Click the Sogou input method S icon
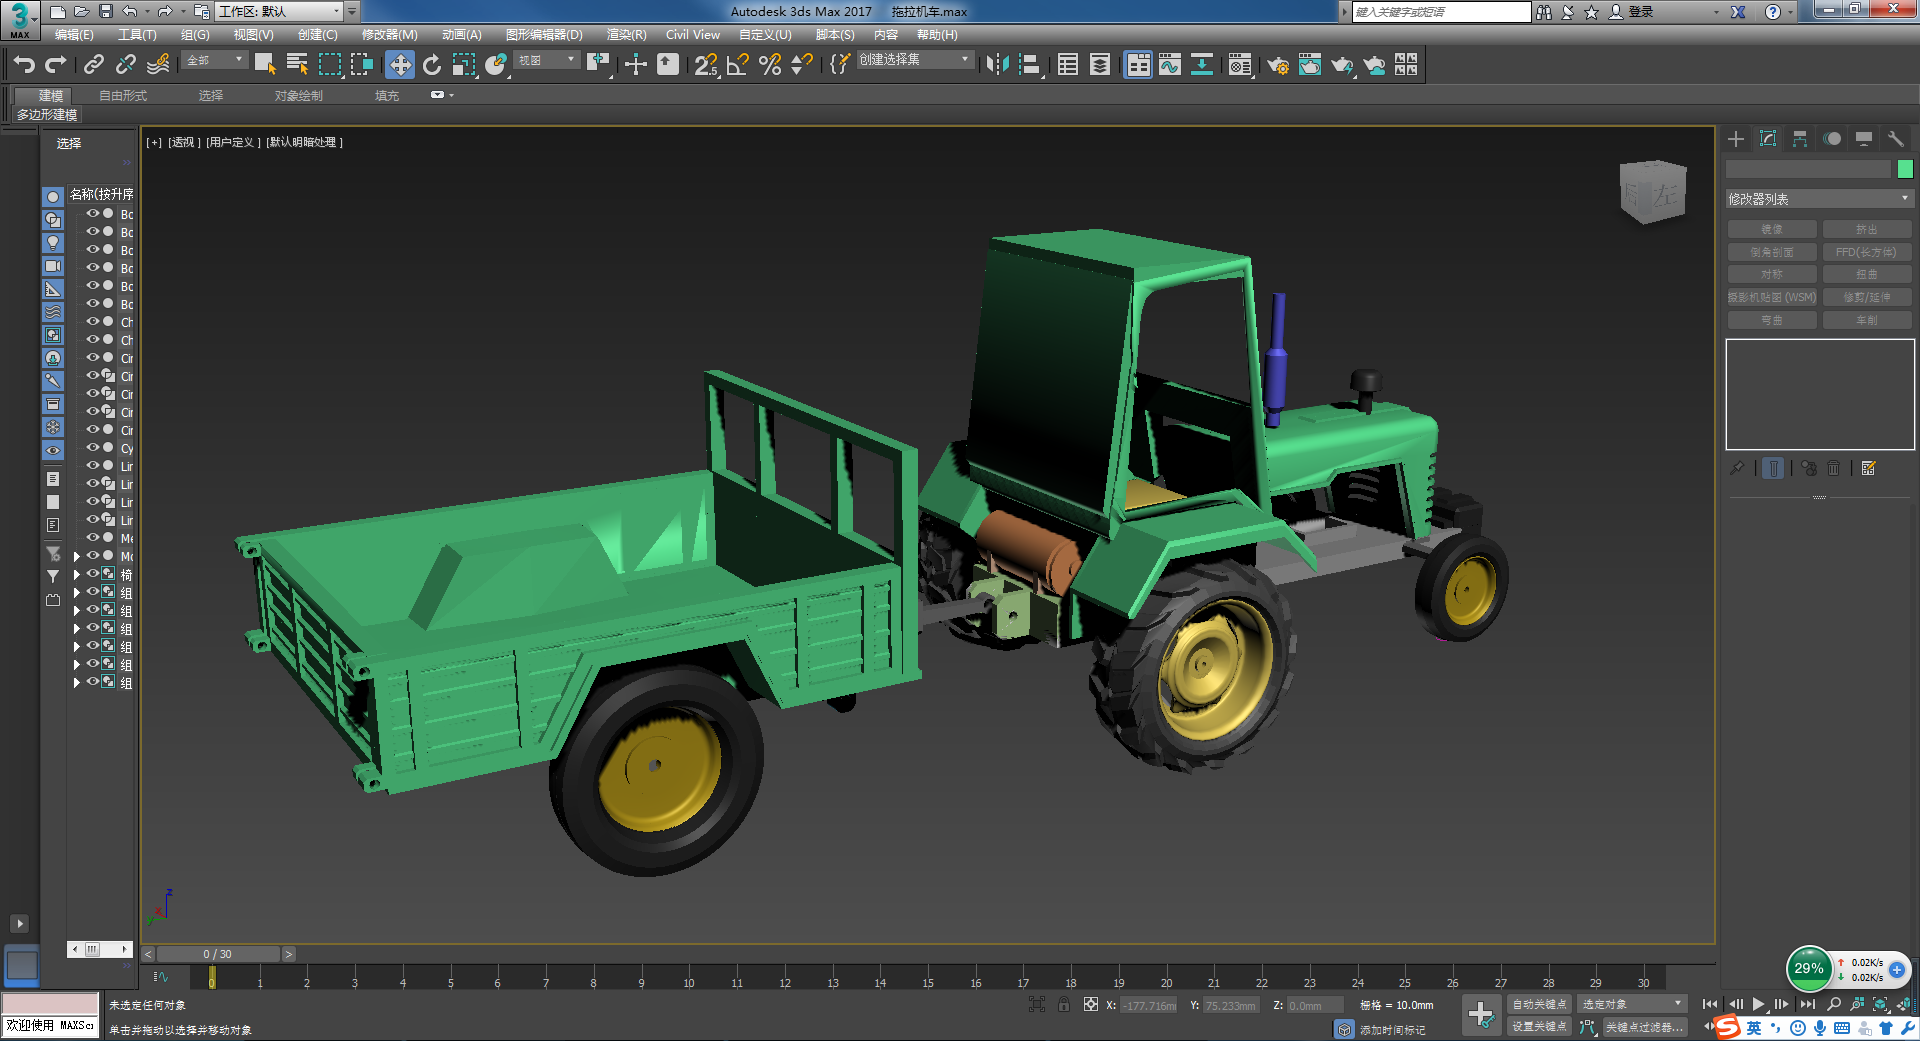This screenshot has height=1041, width=1920. pyautogui.click(x=1728, y=1028)
